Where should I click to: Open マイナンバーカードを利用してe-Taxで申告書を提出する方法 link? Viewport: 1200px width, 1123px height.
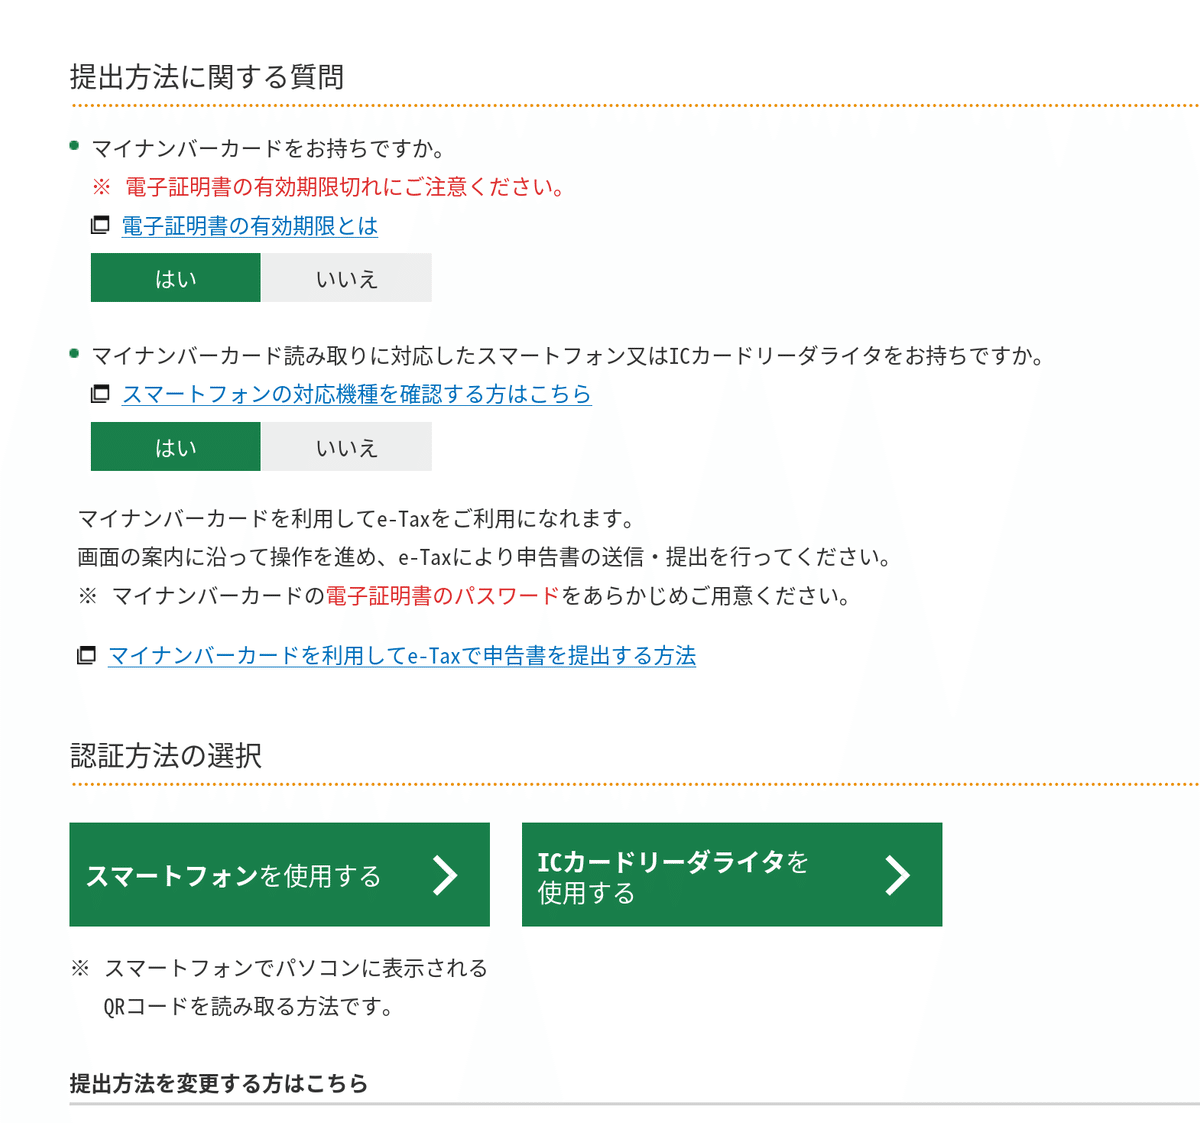click(x=402, y=655)
